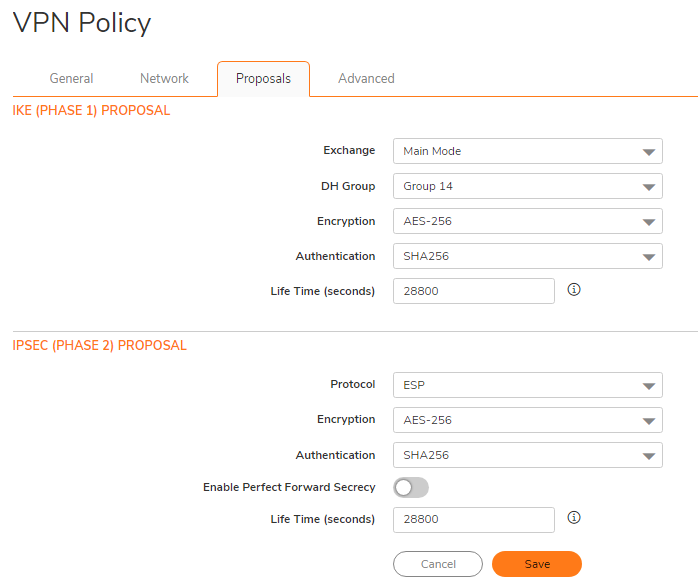Open the Advanced tab
This screenshot has width=698, height=586.
click(x=366, y=78)
